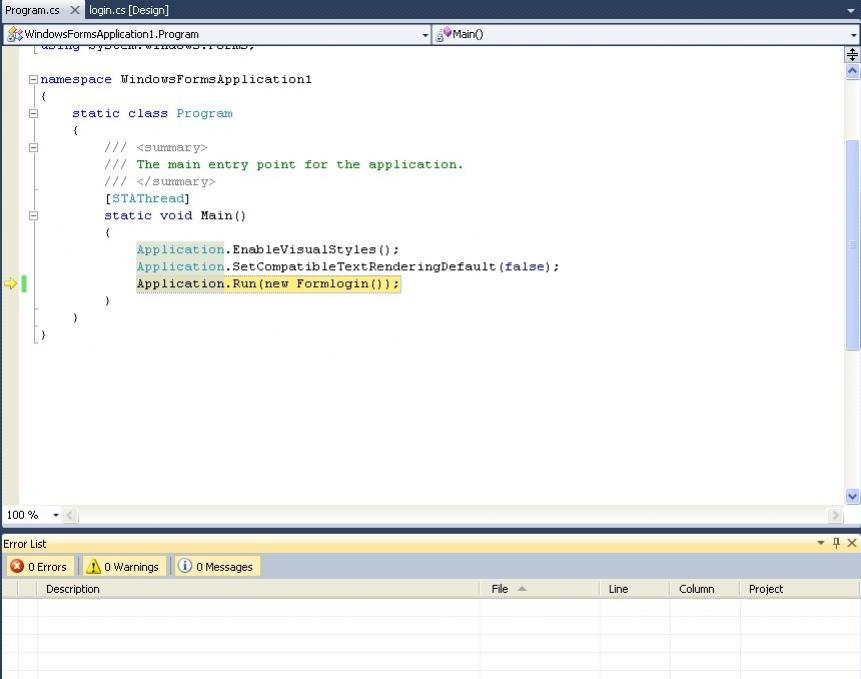The height and width of the screenshot is (679, 861).
Task: Click the yellow current statement arrow
Action: click(x=10, y=284)
